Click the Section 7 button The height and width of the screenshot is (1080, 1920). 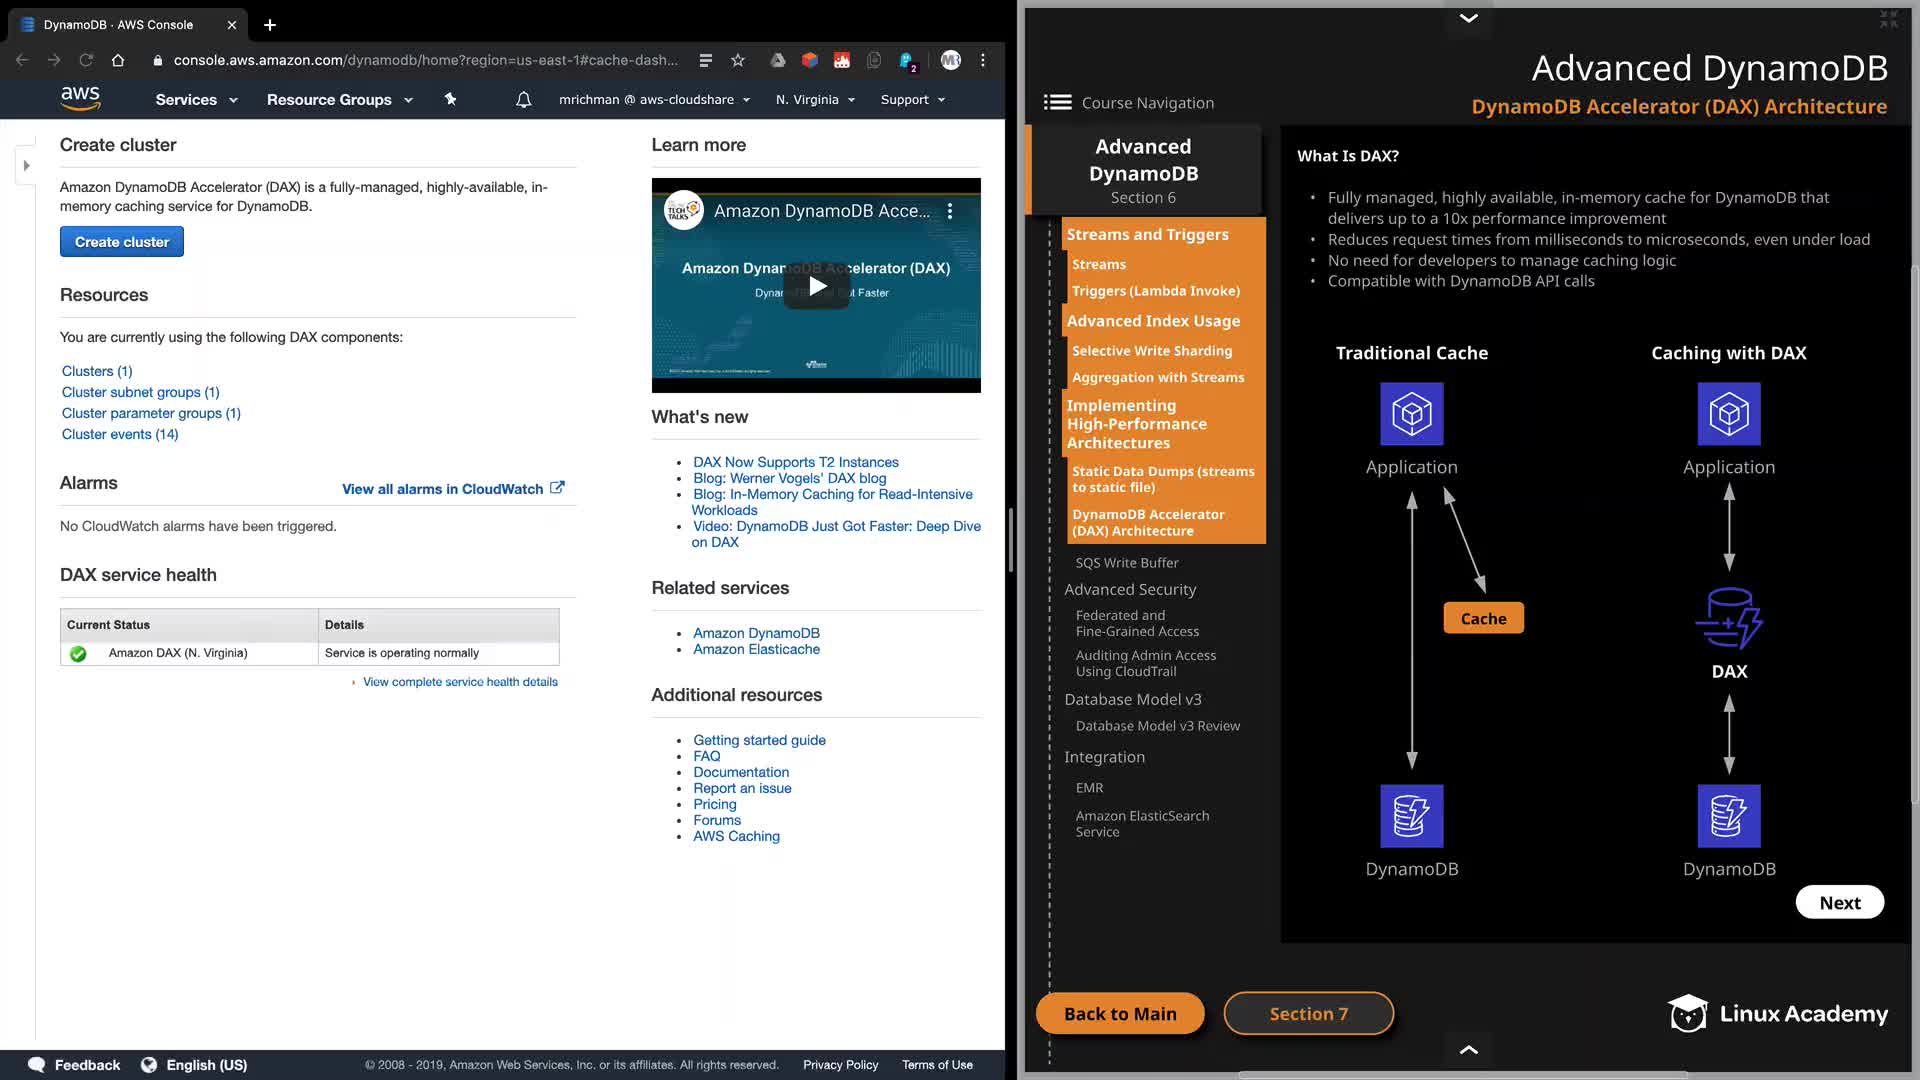(x=1308, y=1013)
